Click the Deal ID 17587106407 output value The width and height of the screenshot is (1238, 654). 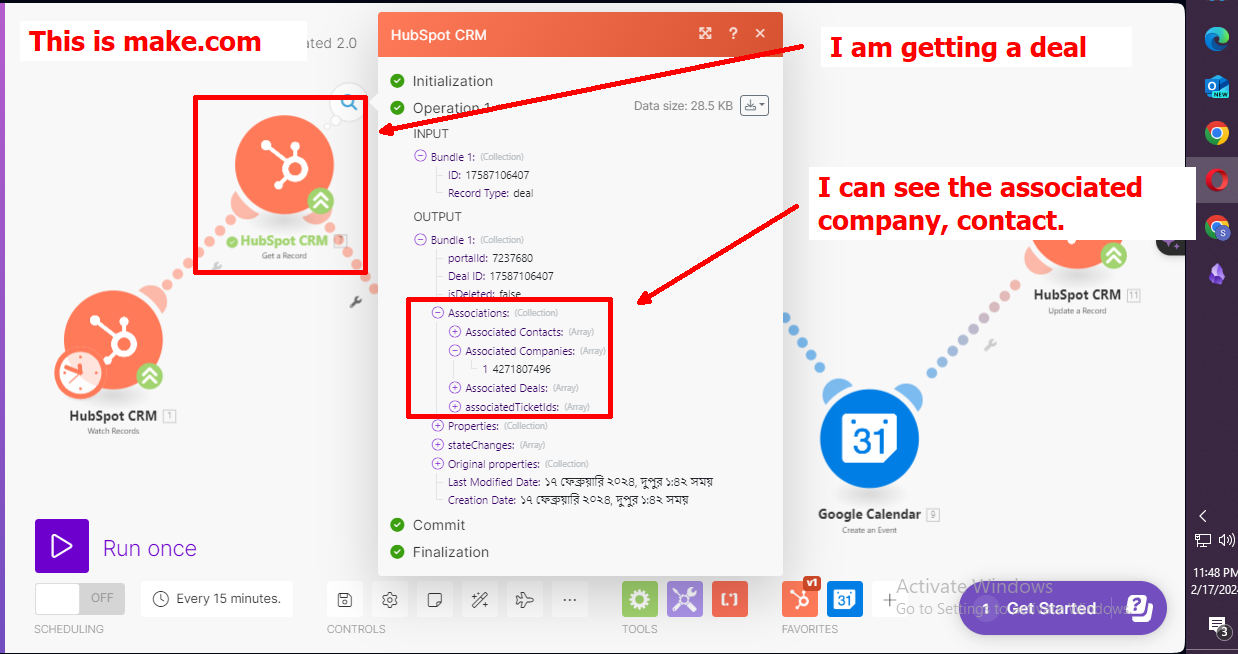[521, 276]
